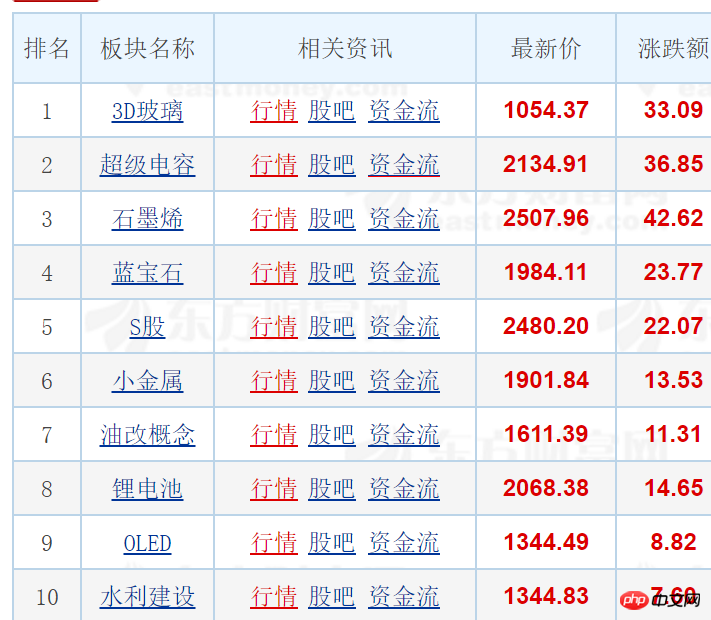Click 股吧 in the 水利建设 row
The width and height of the screenshot is (711, 620).
point(331,597)
